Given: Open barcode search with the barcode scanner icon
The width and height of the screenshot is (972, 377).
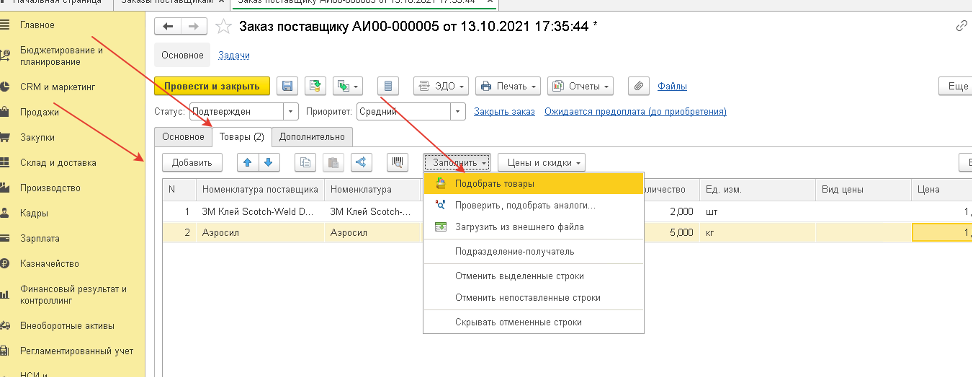Looking at the screenshot, I should click(x=397, y=162).
